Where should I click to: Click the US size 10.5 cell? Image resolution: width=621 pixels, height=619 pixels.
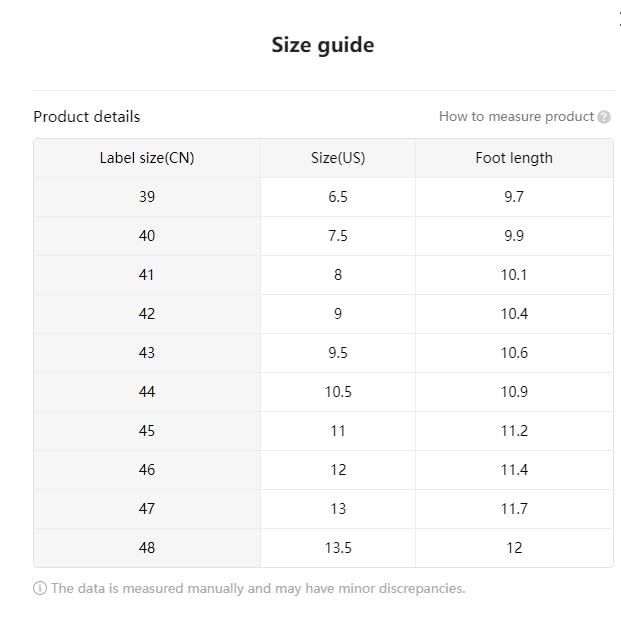tap(338, 392)
